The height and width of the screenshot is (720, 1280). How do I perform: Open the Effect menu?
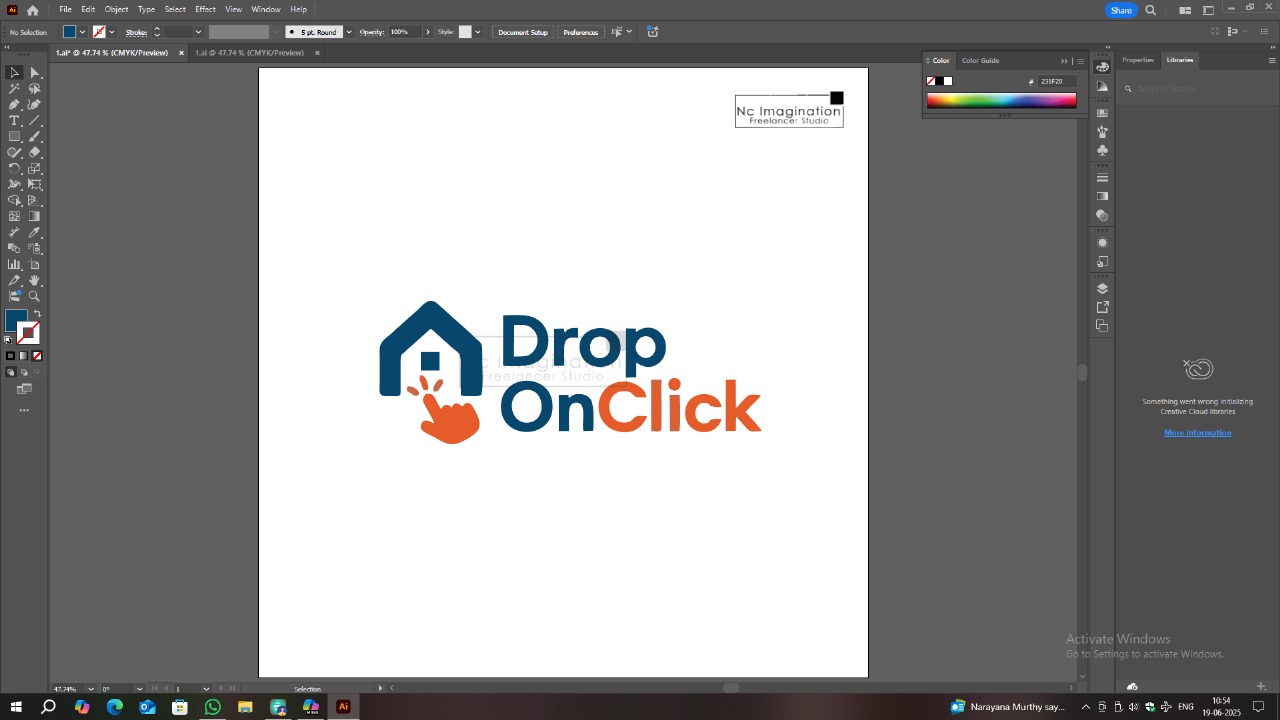[205, 9]
